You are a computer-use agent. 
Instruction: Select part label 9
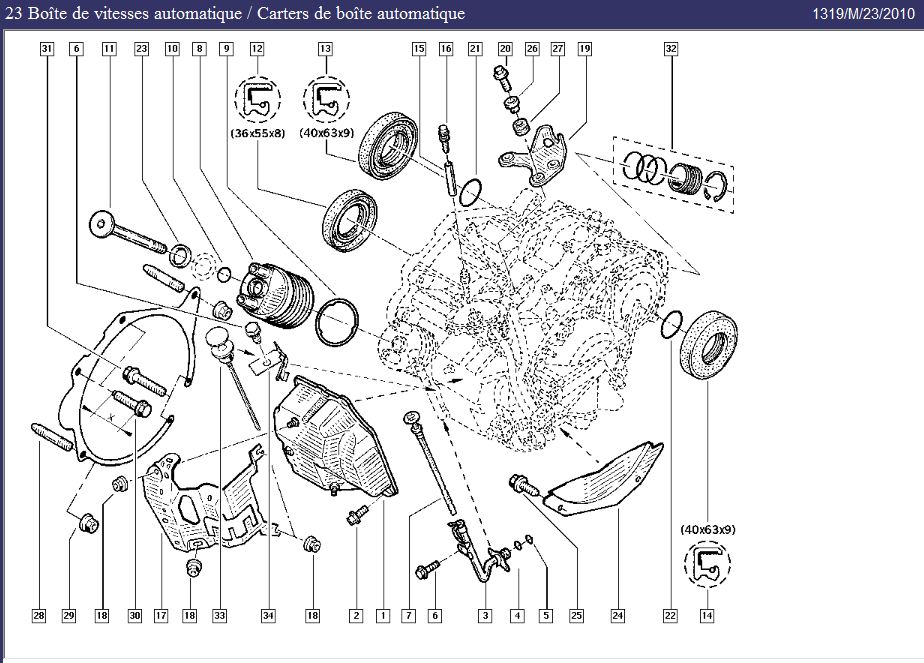pos(226,49)
